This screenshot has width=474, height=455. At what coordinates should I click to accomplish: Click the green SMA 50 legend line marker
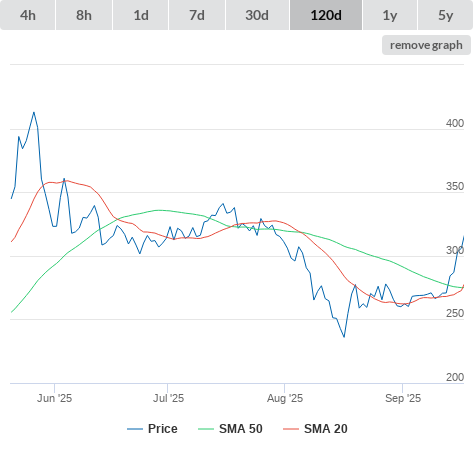[x=206, y=429]
